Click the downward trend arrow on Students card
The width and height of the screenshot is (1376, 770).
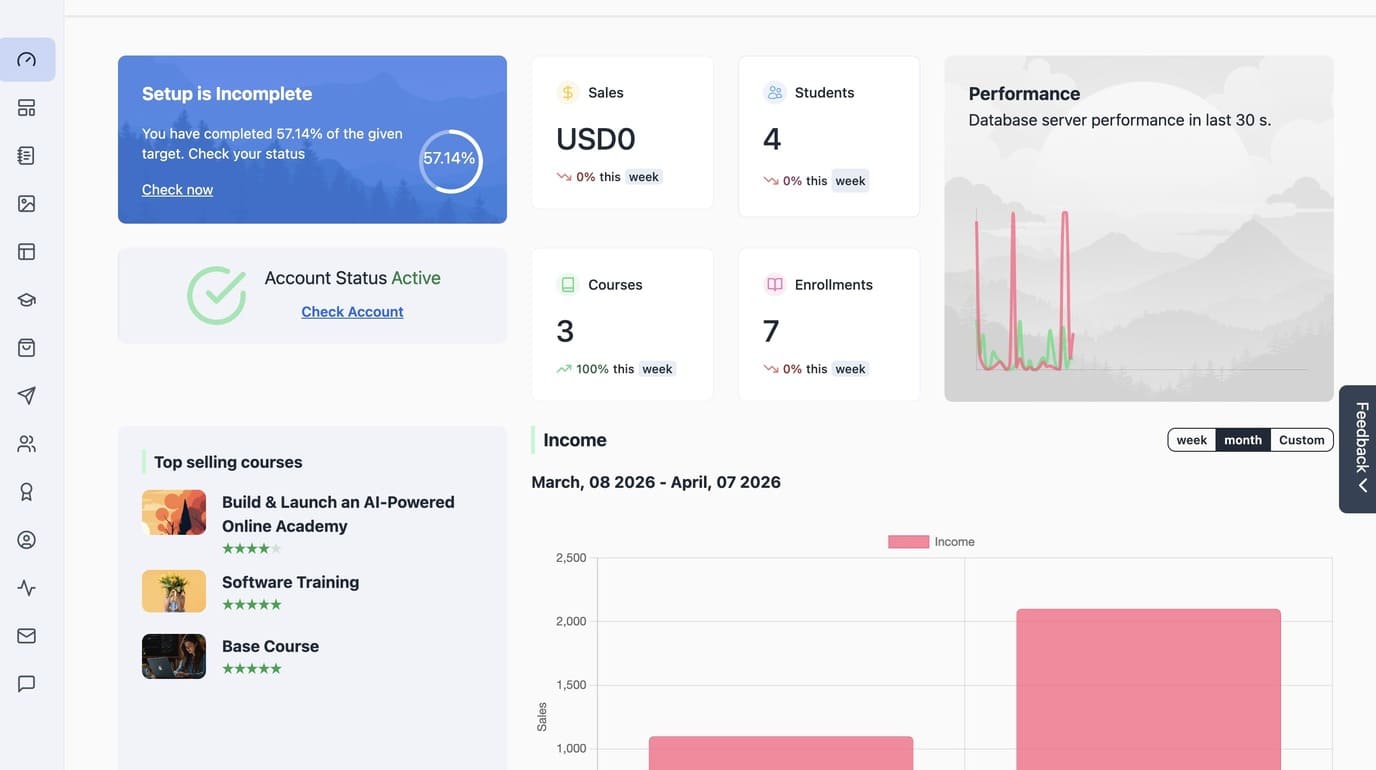[771, 181]
